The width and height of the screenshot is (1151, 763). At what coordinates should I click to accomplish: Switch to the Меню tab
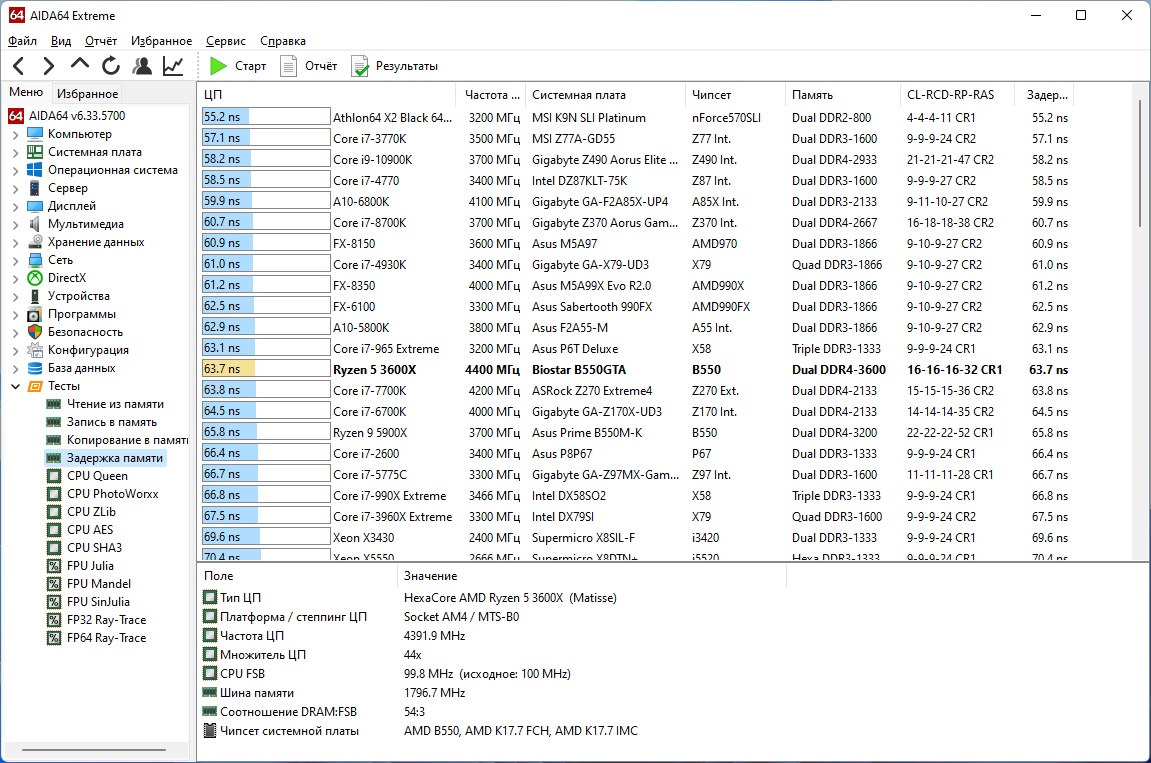click(26, 92)
